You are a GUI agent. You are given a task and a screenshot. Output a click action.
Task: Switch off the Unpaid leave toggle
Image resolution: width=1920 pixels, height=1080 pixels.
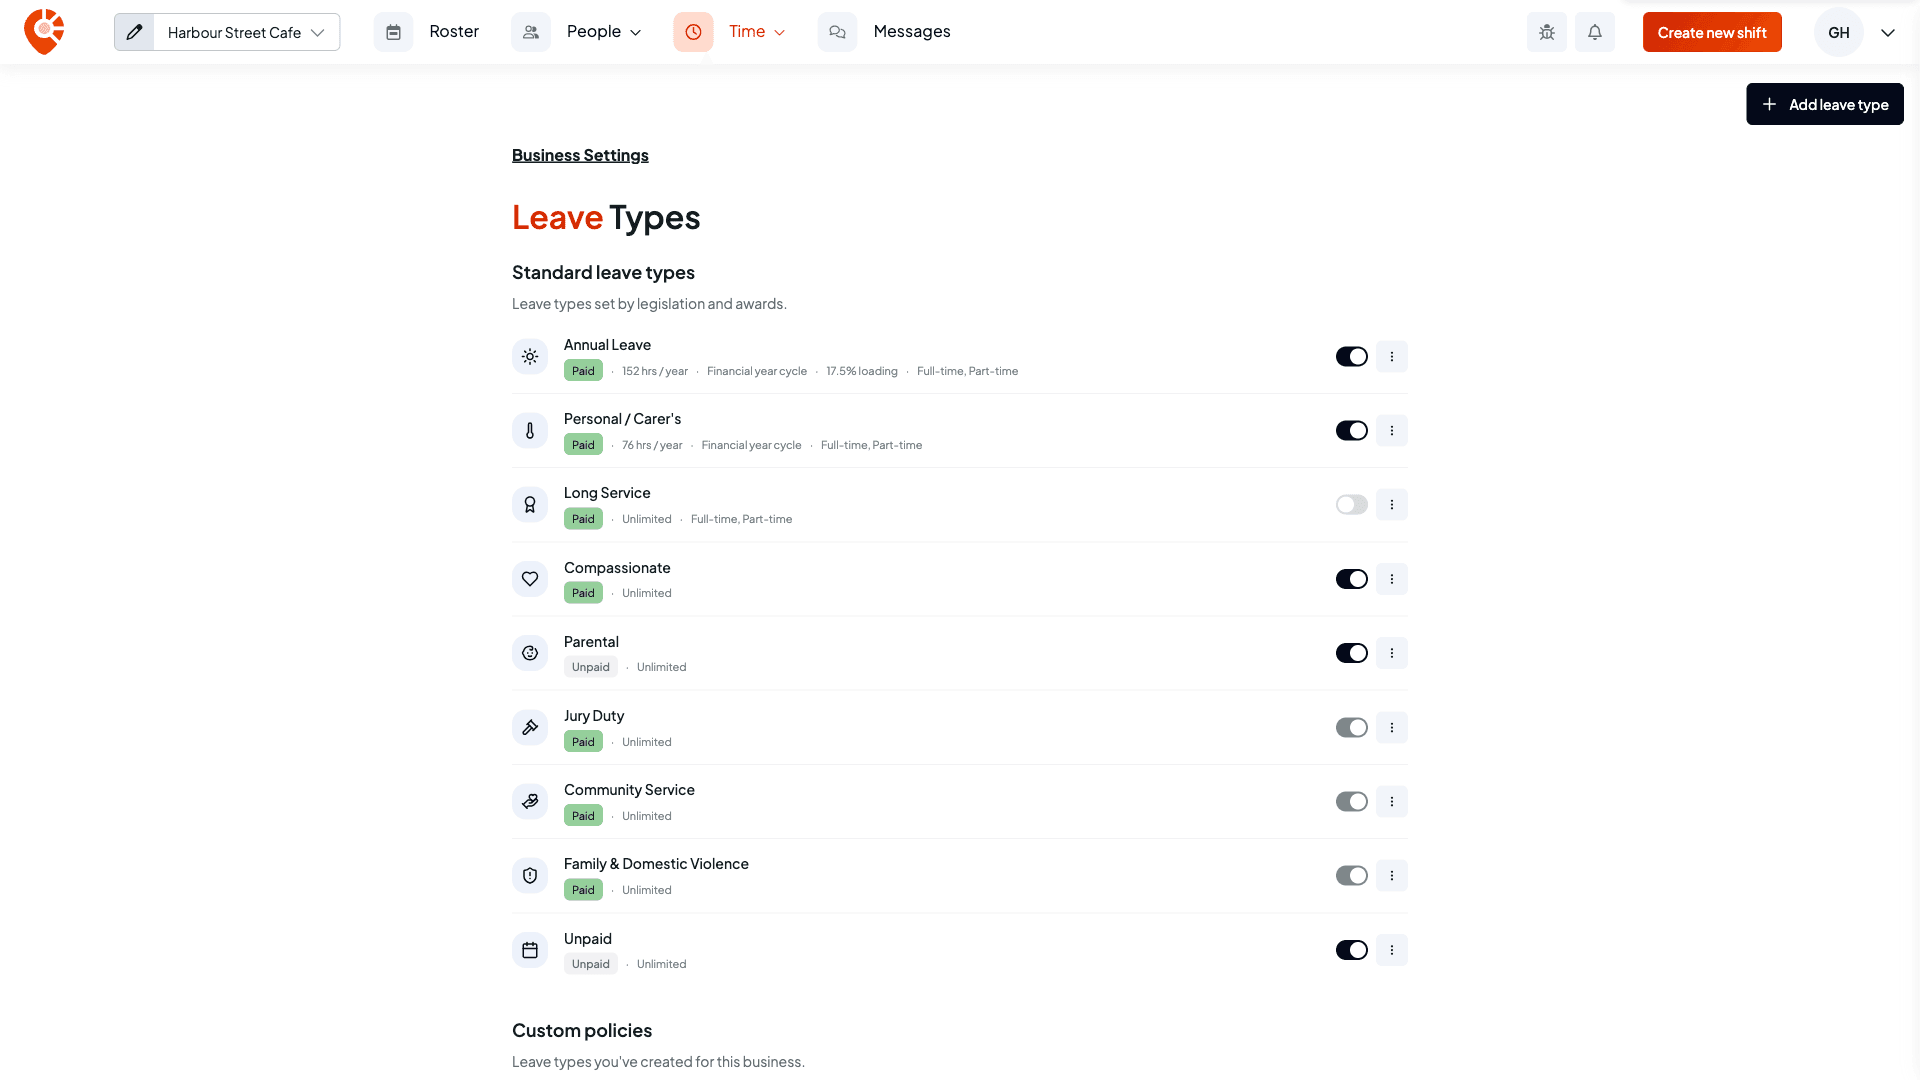(x=1351, y=950)
